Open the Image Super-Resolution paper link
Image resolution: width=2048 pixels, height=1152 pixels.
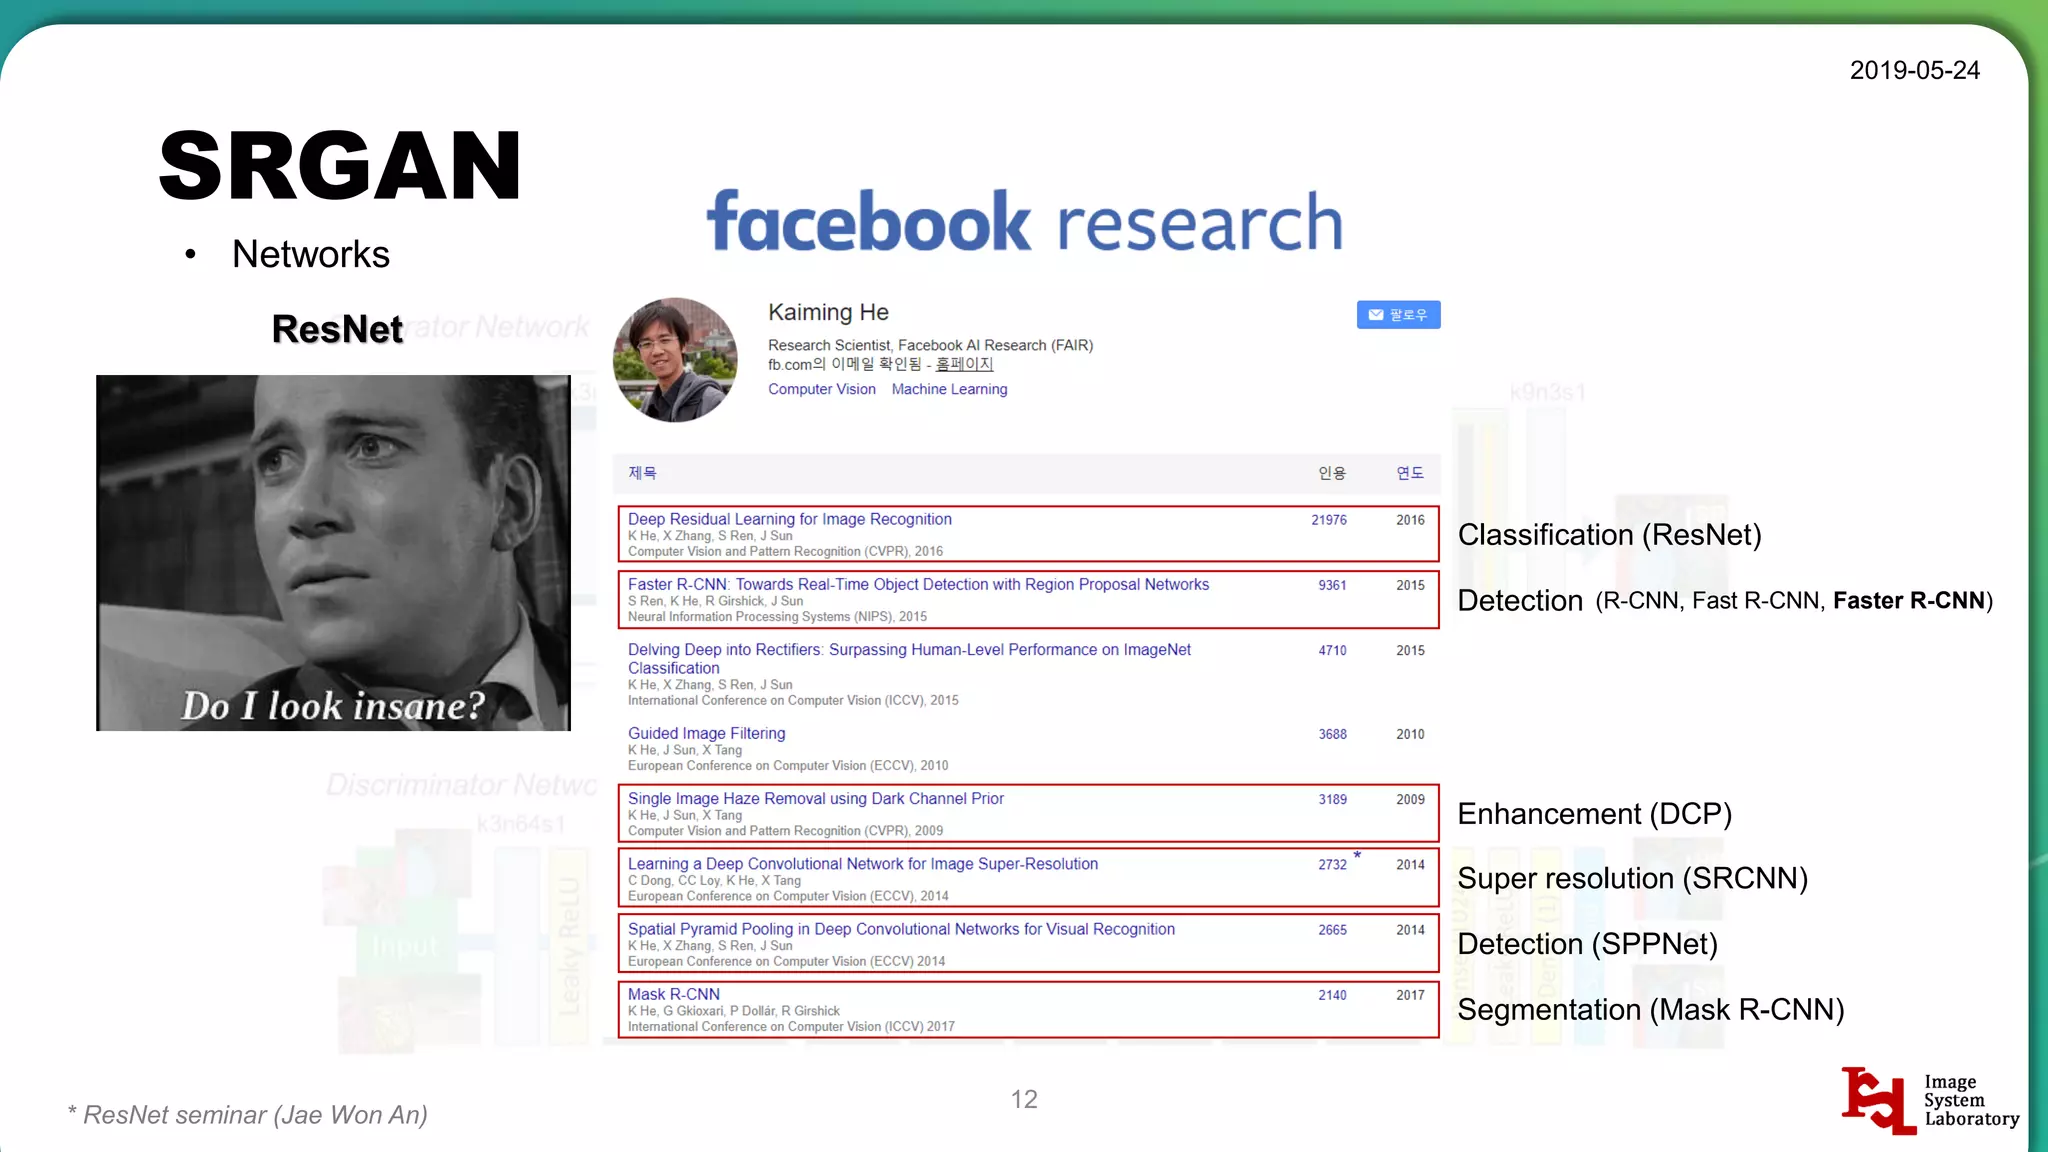click(x=862, y=863)
